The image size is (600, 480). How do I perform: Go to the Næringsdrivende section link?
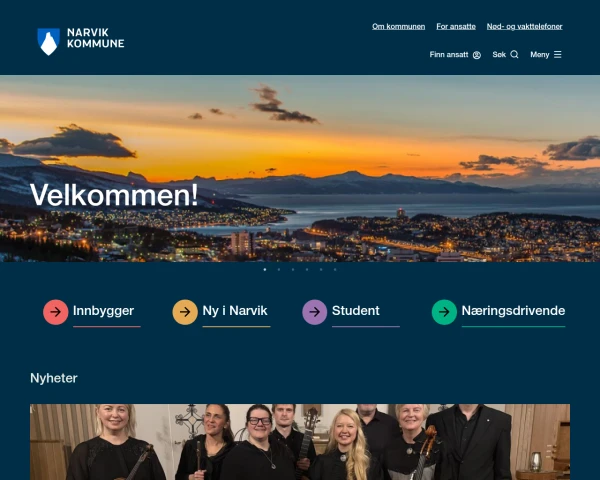(513, 311)
